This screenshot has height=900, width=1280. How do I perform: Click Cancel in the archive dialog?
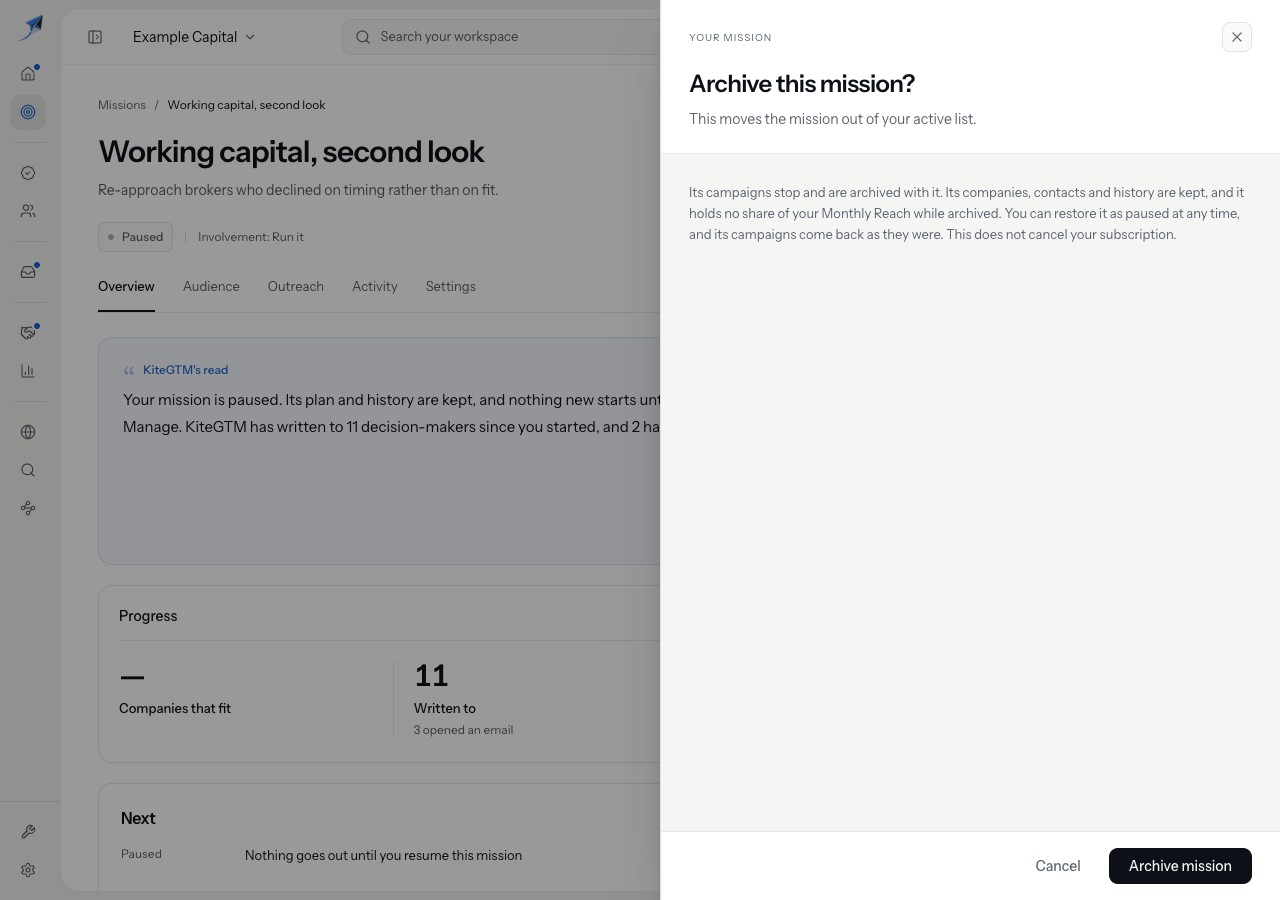coord(1058,866)
